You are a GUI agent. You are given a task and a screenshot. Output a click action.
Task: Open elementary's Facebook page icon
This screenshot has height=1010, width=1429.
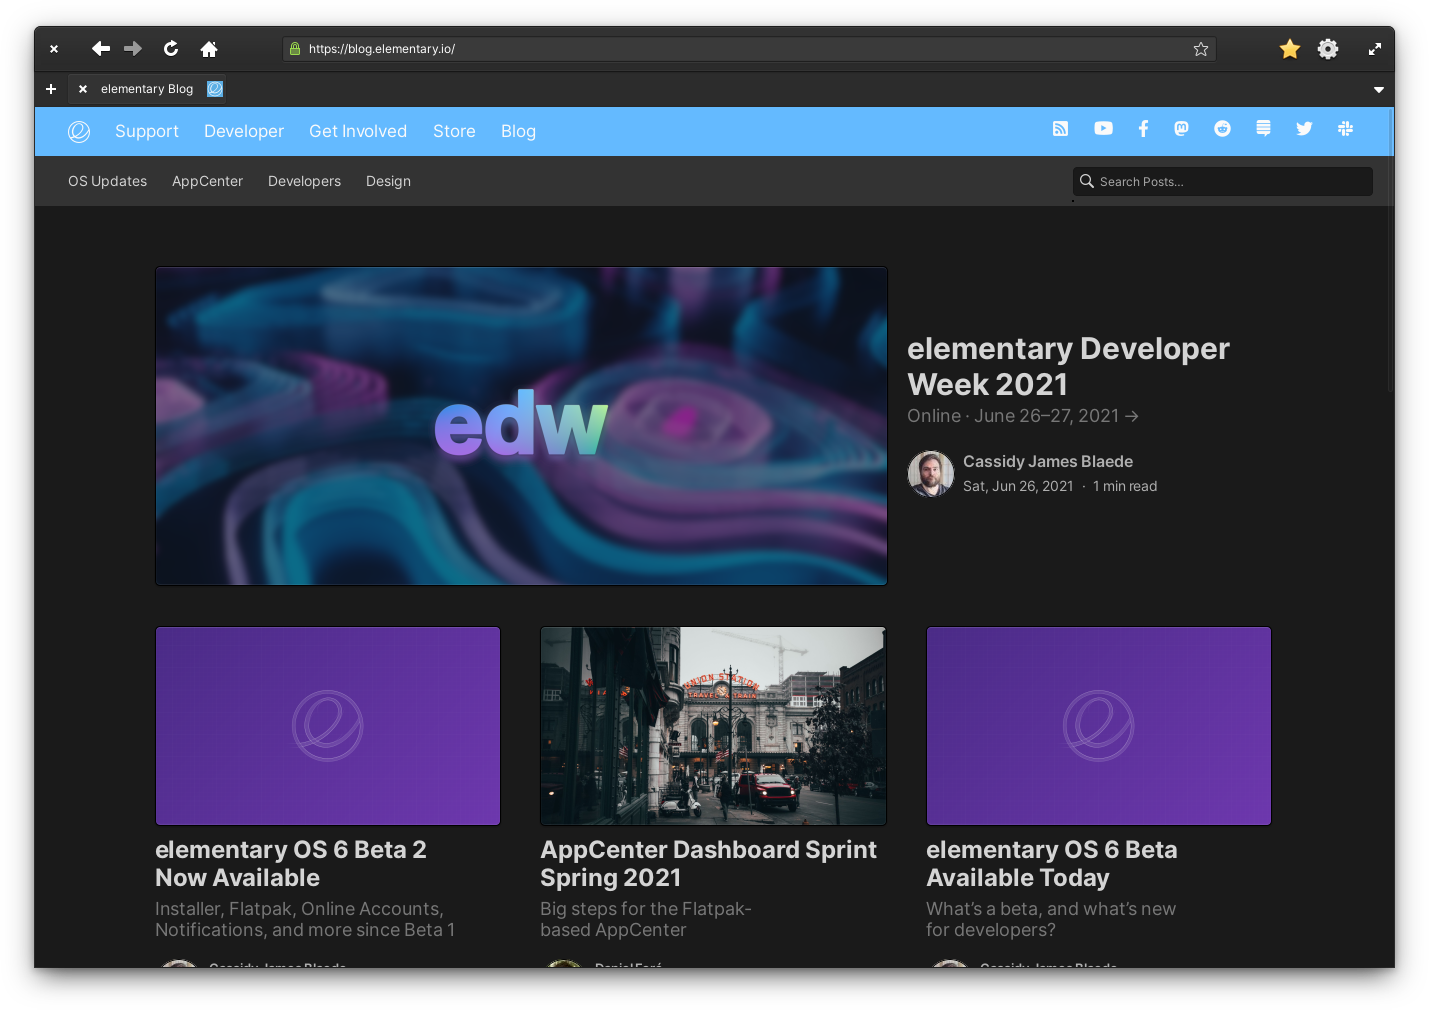pos(1143,128)
